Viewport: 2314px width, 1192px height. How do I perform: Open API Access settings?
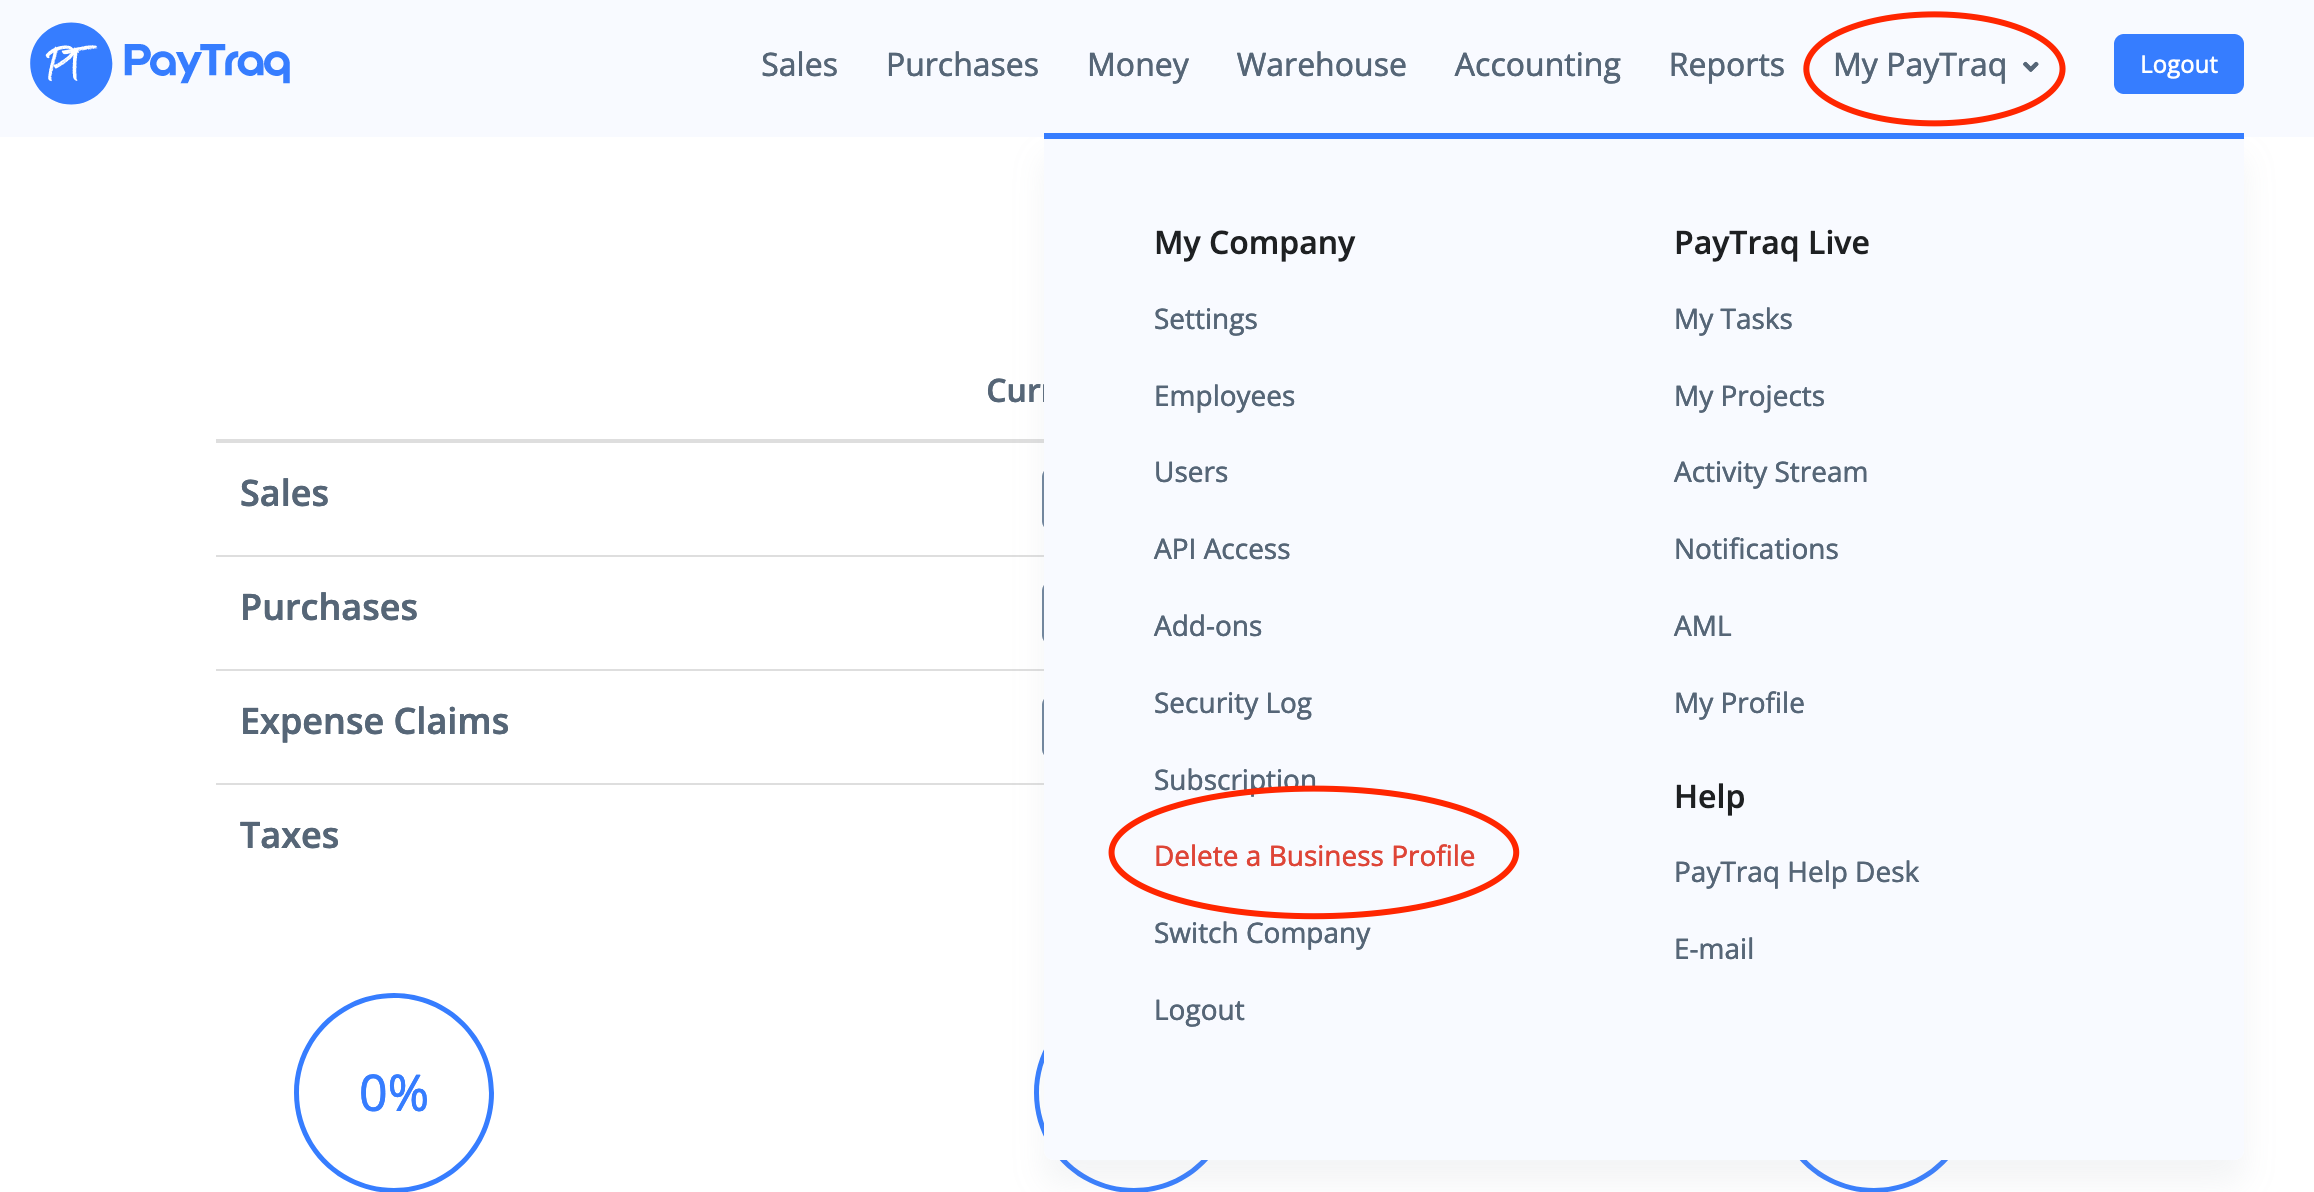(x=1222, y=549)
